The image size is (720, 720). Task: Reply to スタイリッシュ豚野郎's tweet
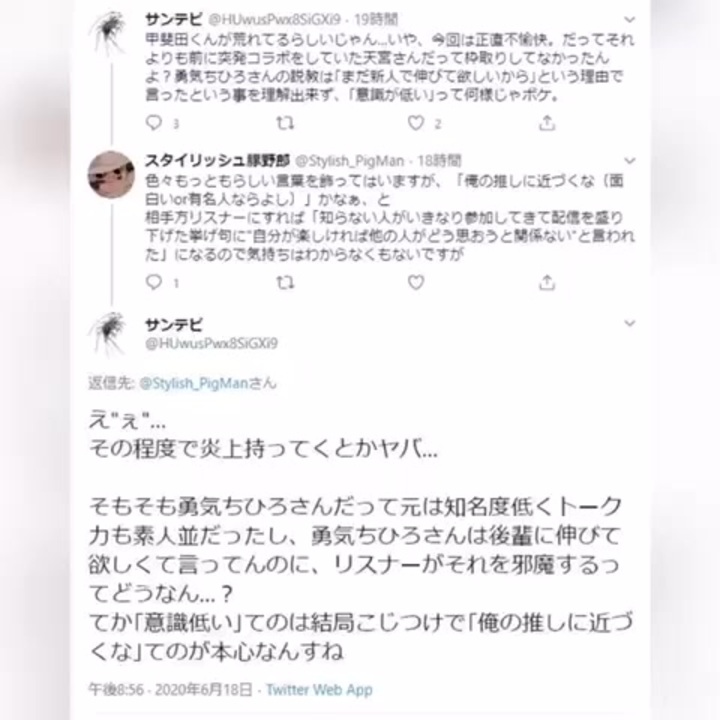(154, 282)
